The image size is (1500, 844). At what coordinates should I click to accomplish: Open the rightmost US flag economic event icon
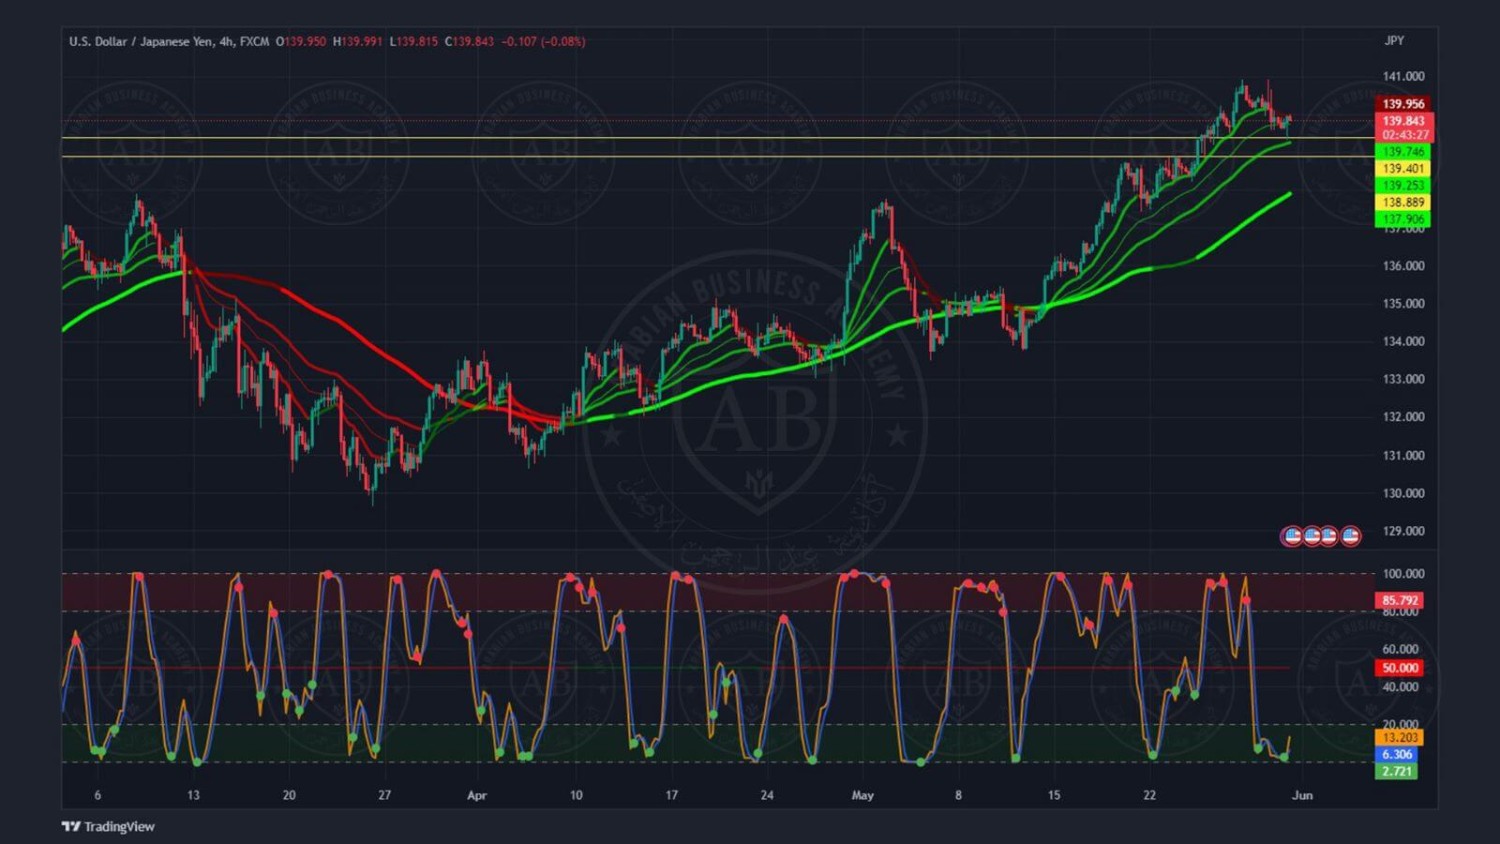[1350, 536]
